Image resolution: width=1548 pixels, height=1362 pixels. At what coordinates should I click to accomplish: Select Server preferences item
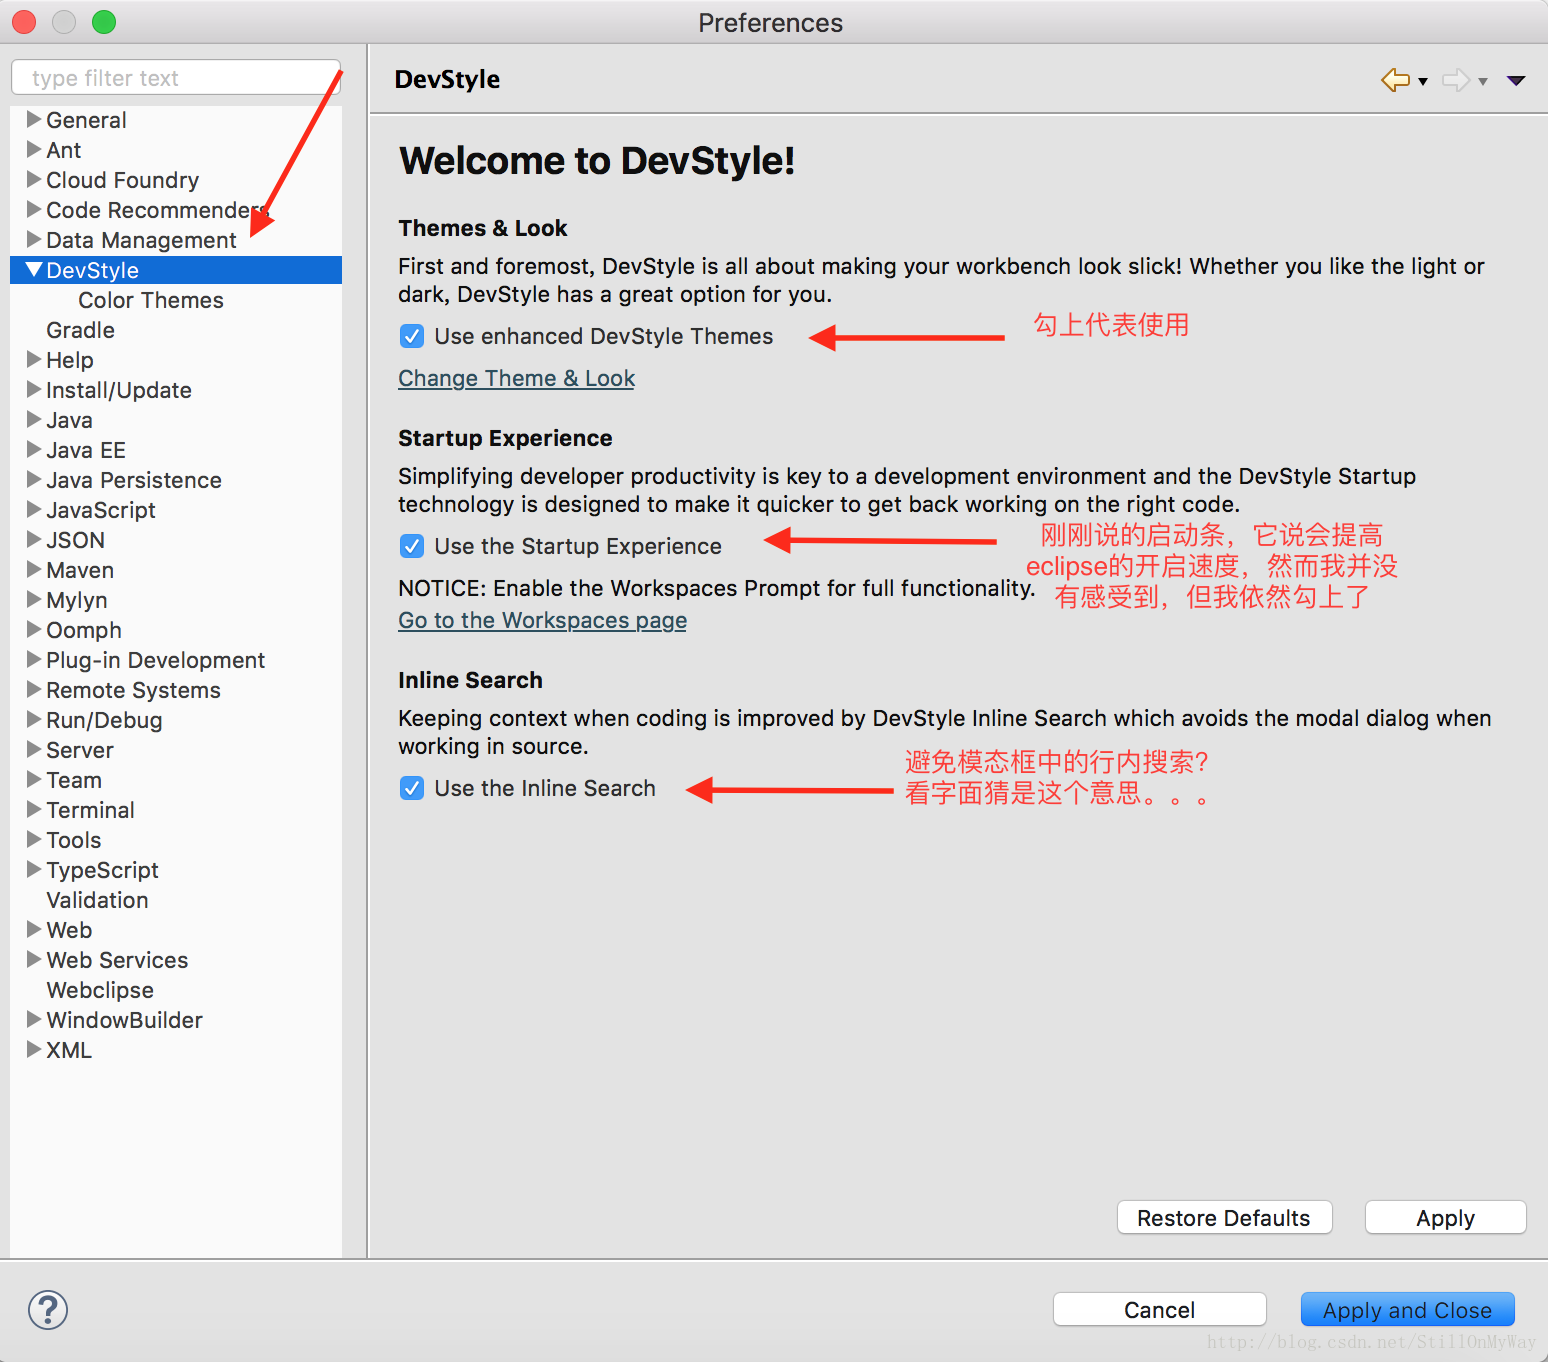[80, 750]
